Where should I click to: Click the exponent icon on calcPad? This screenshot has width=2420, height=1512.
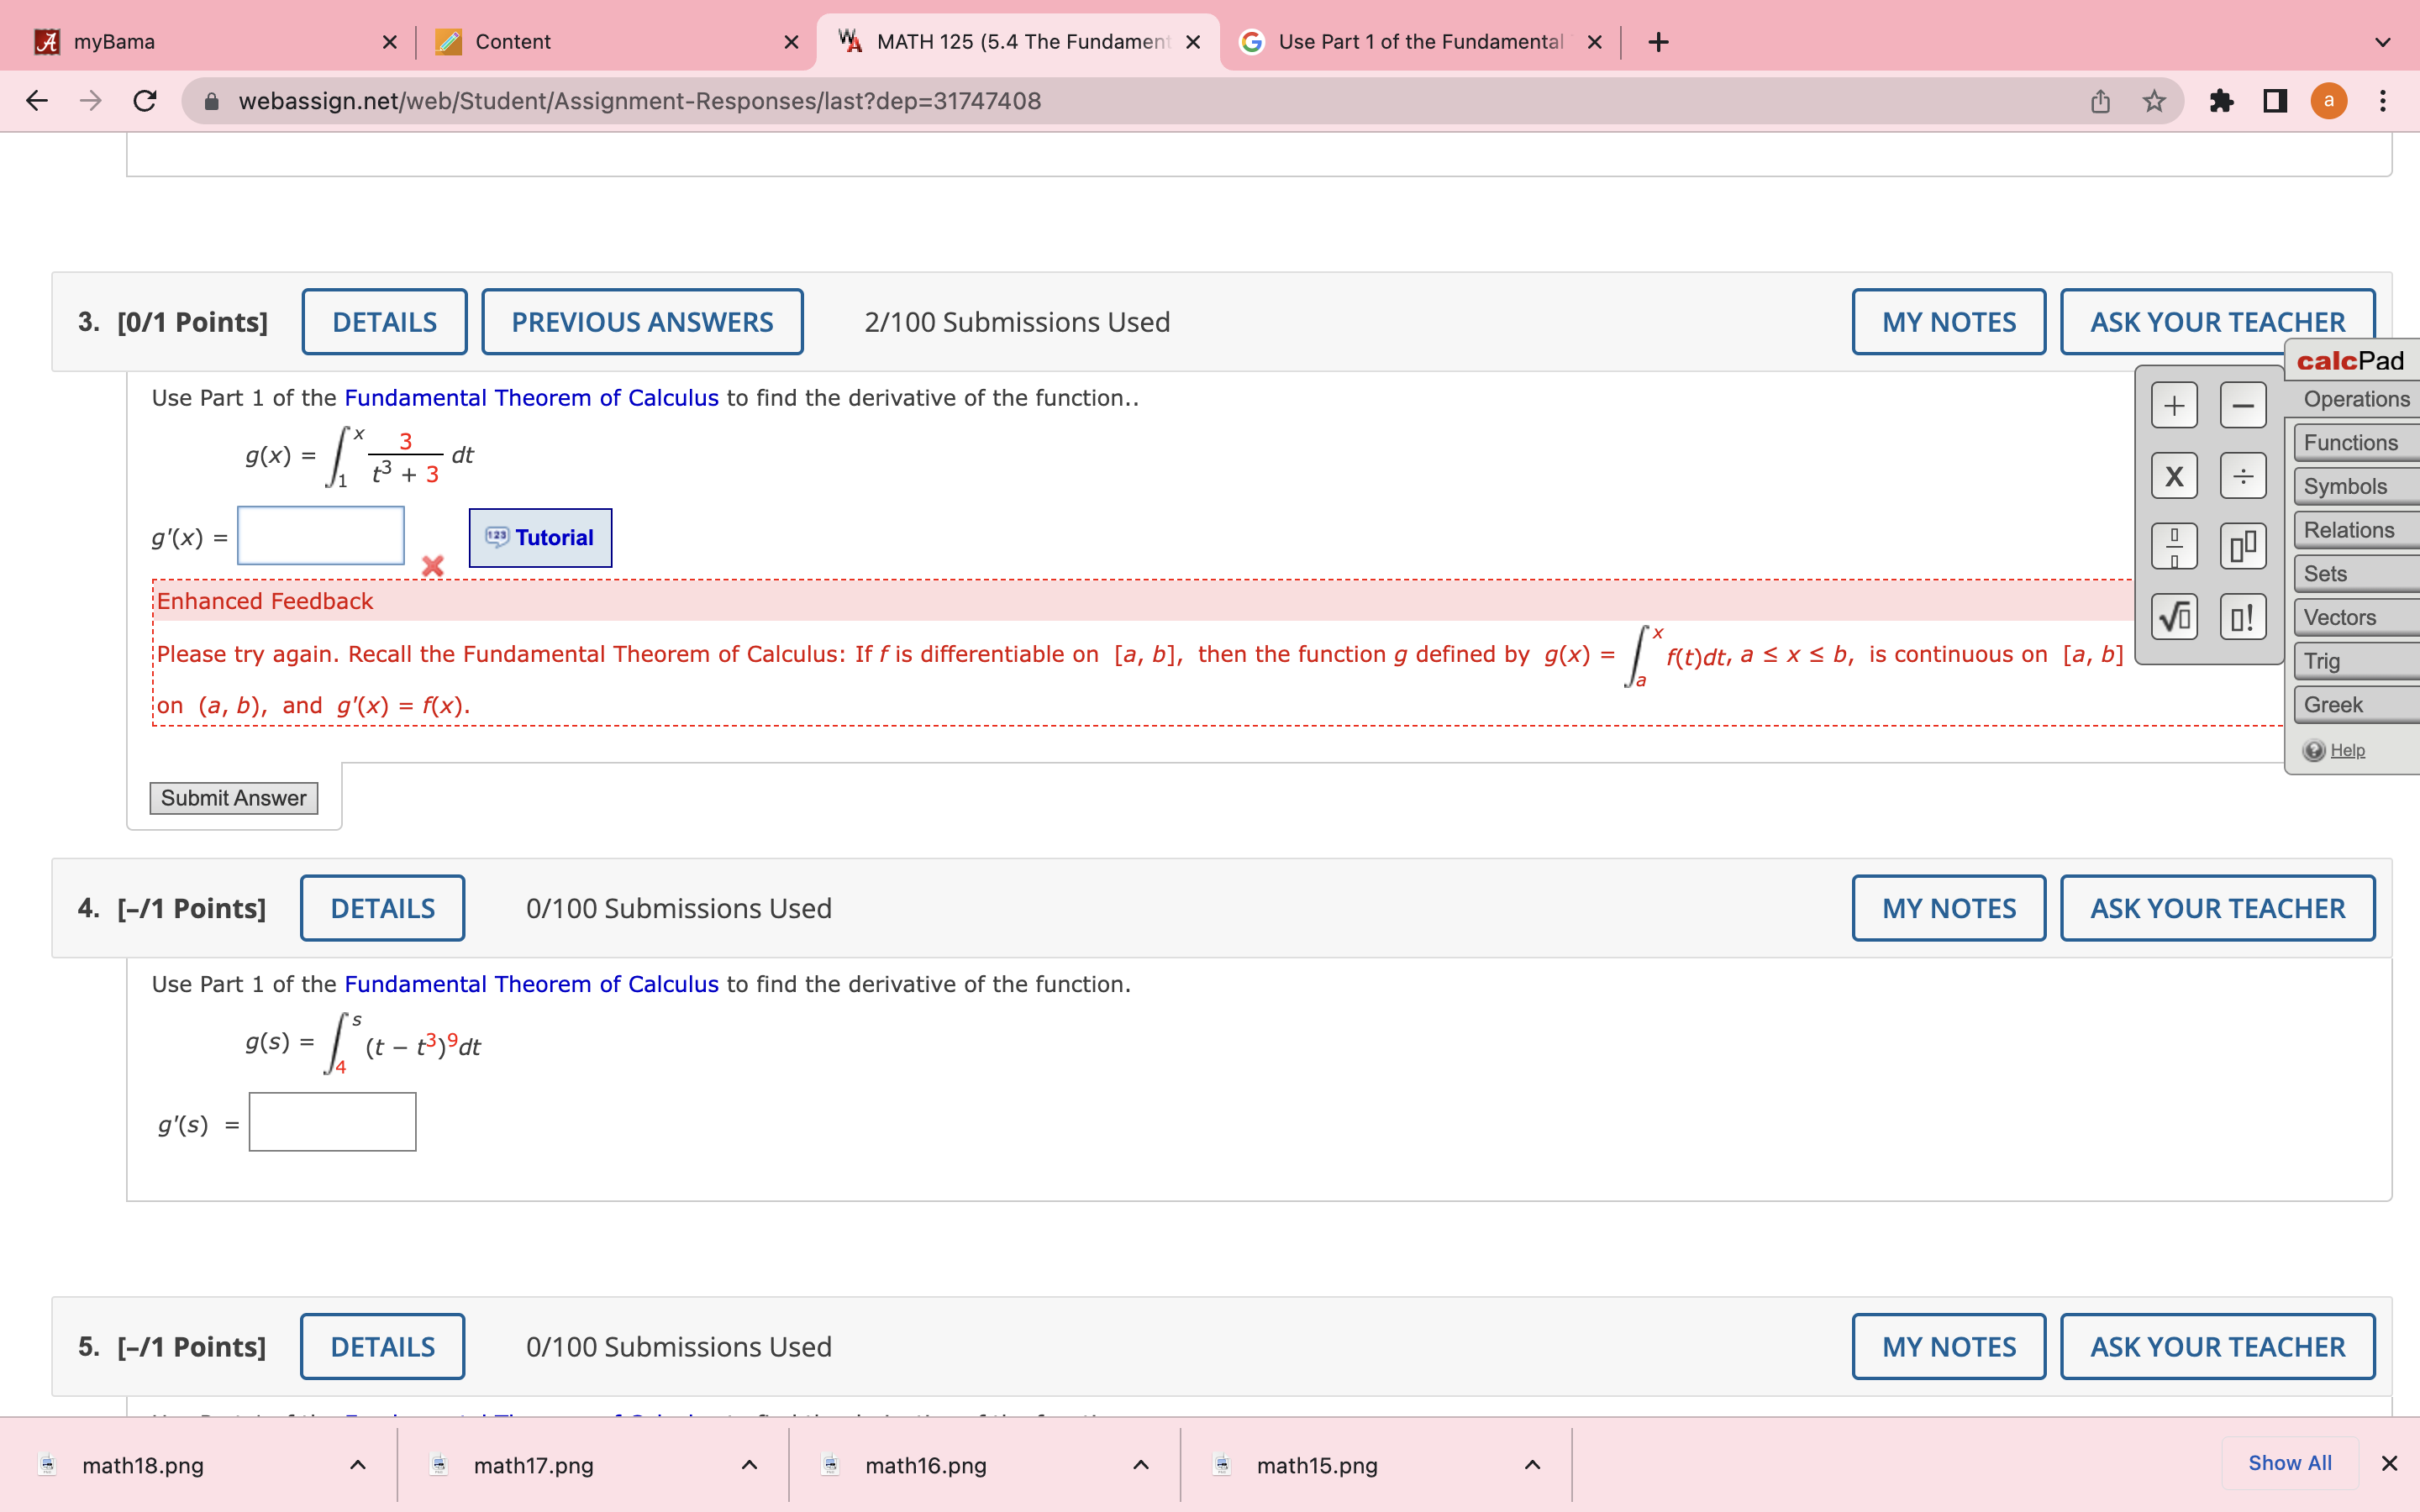tap(2242, 546)
